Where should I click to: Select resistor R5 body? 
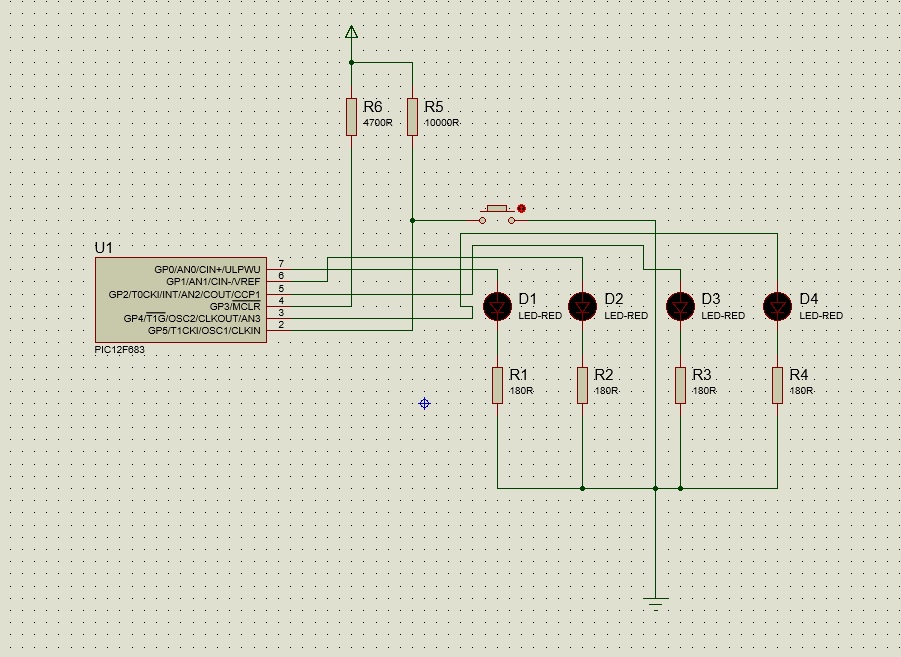(x=412, y=116)
